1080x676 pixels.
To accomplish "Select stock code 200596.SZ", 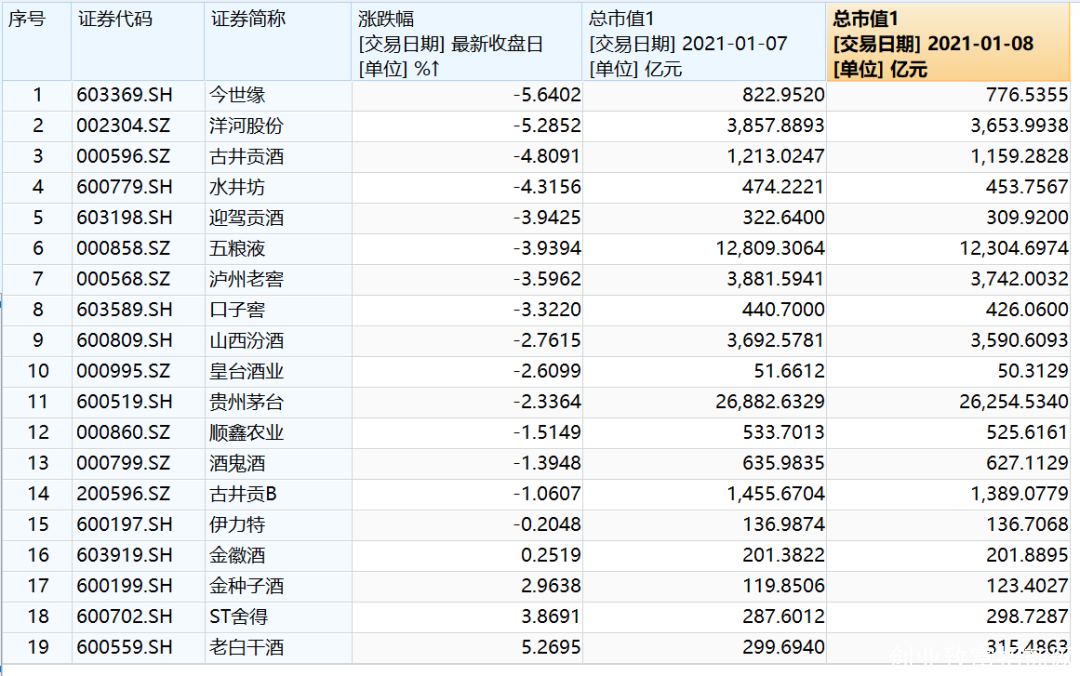I will (123, 493).
